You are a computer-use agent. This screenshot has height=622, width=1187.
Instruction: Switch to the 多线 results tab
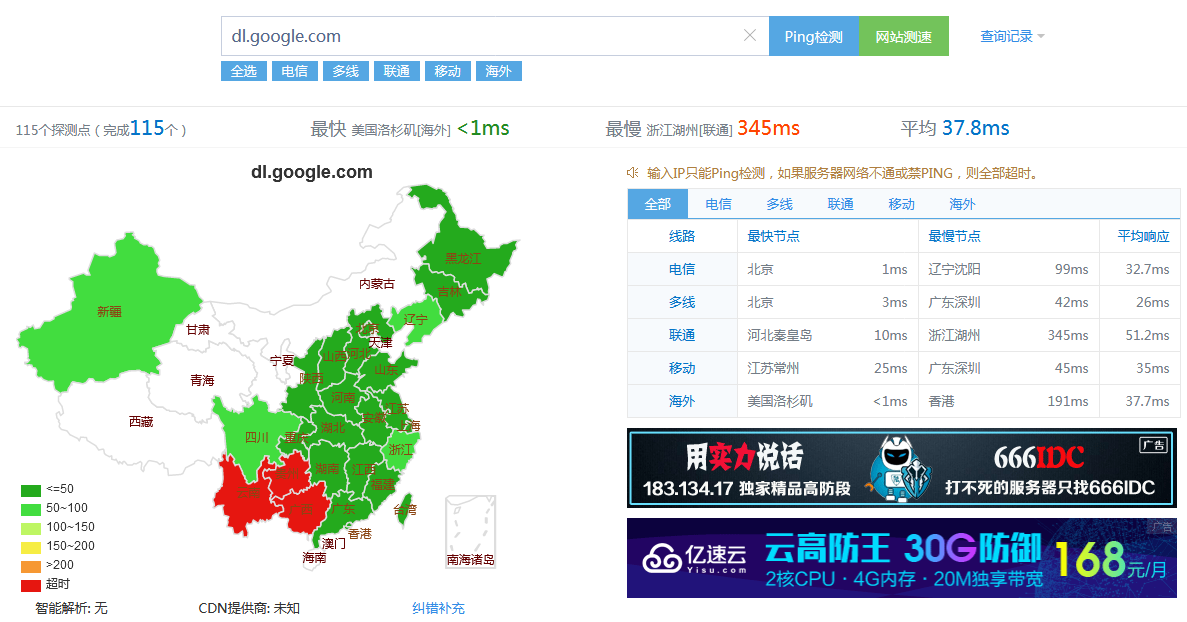tap(780, 204)
